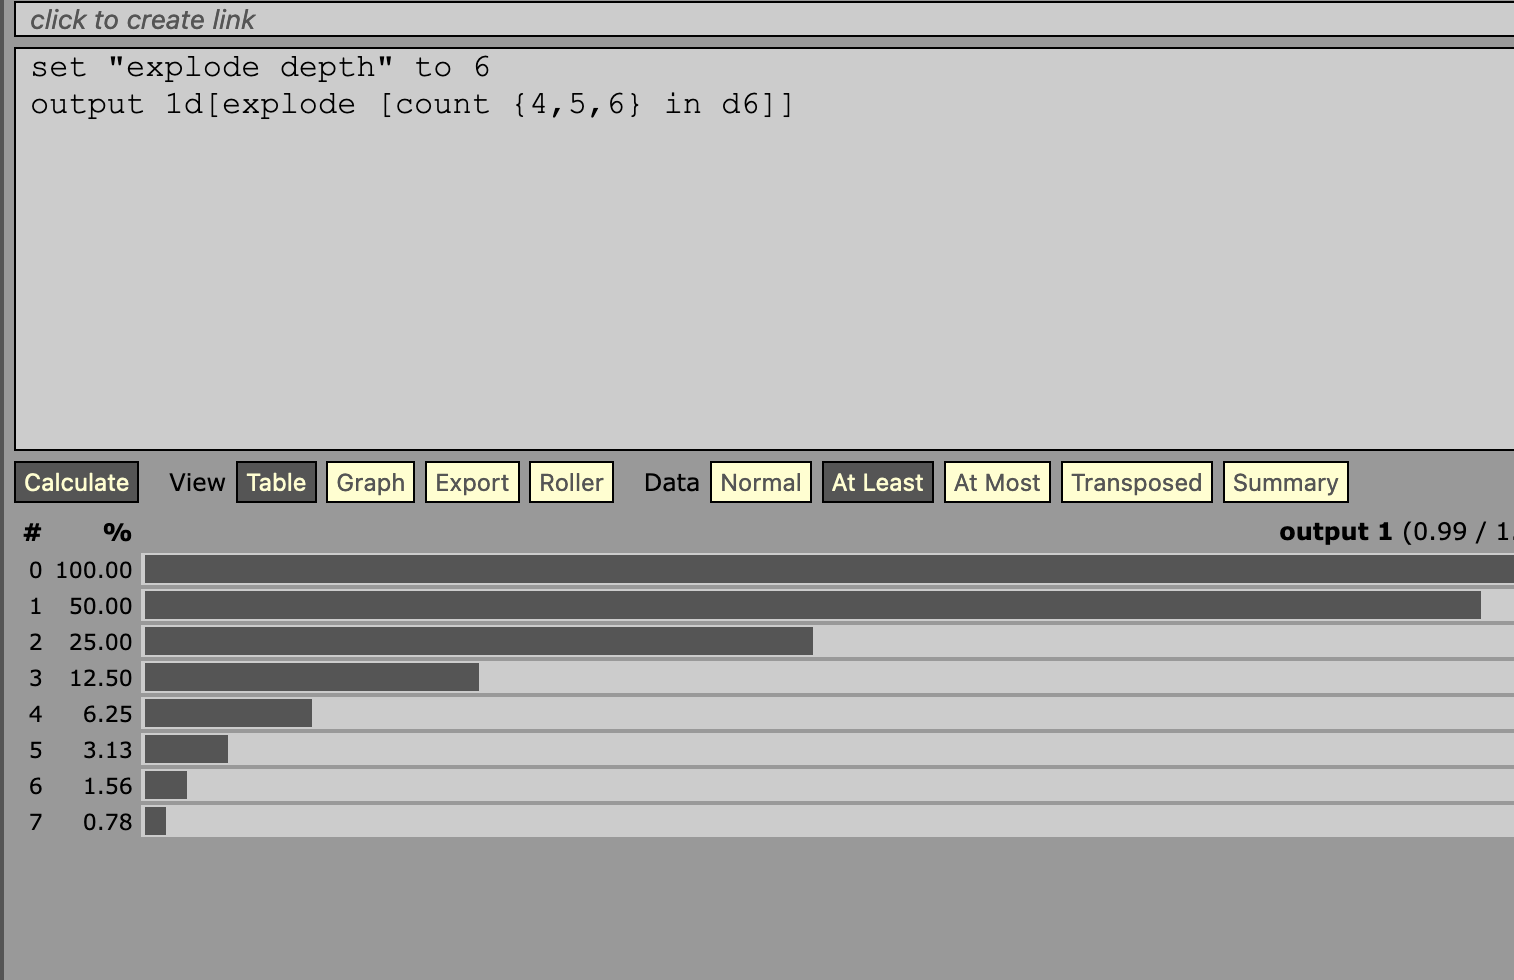1514x980 pixels.
Task: Open the Roller view
Action: [571, 482]
